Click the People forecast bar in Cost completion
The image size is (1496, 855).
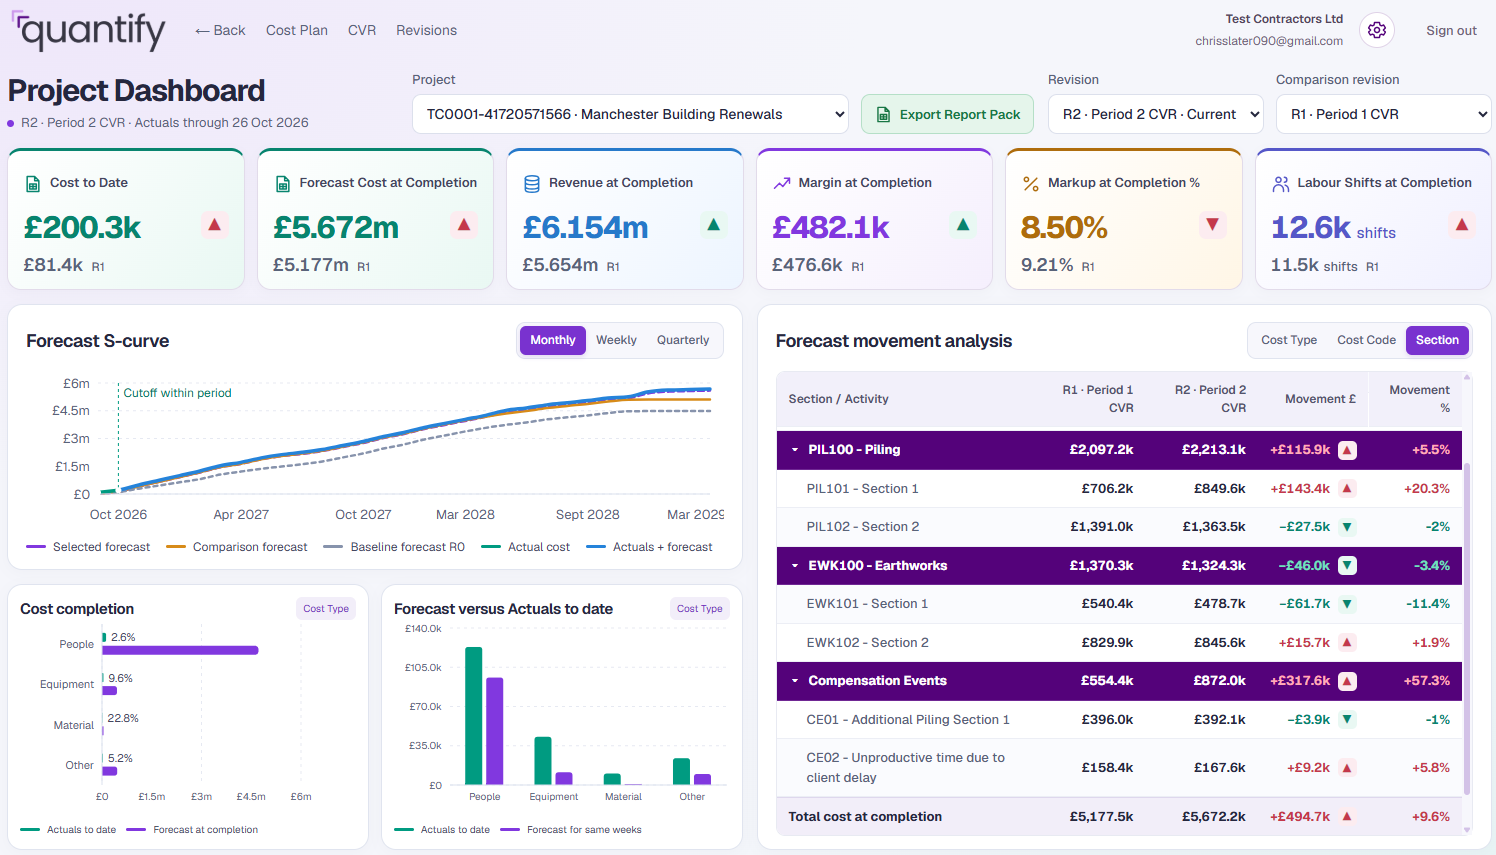(x=181, y=650)
